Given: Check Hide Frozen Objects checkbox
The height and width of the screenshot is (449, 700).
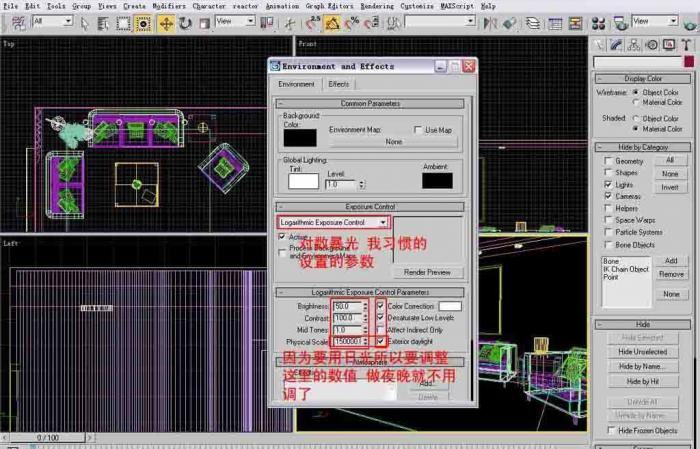Looking at the screenshot, I should click(611, 430).
